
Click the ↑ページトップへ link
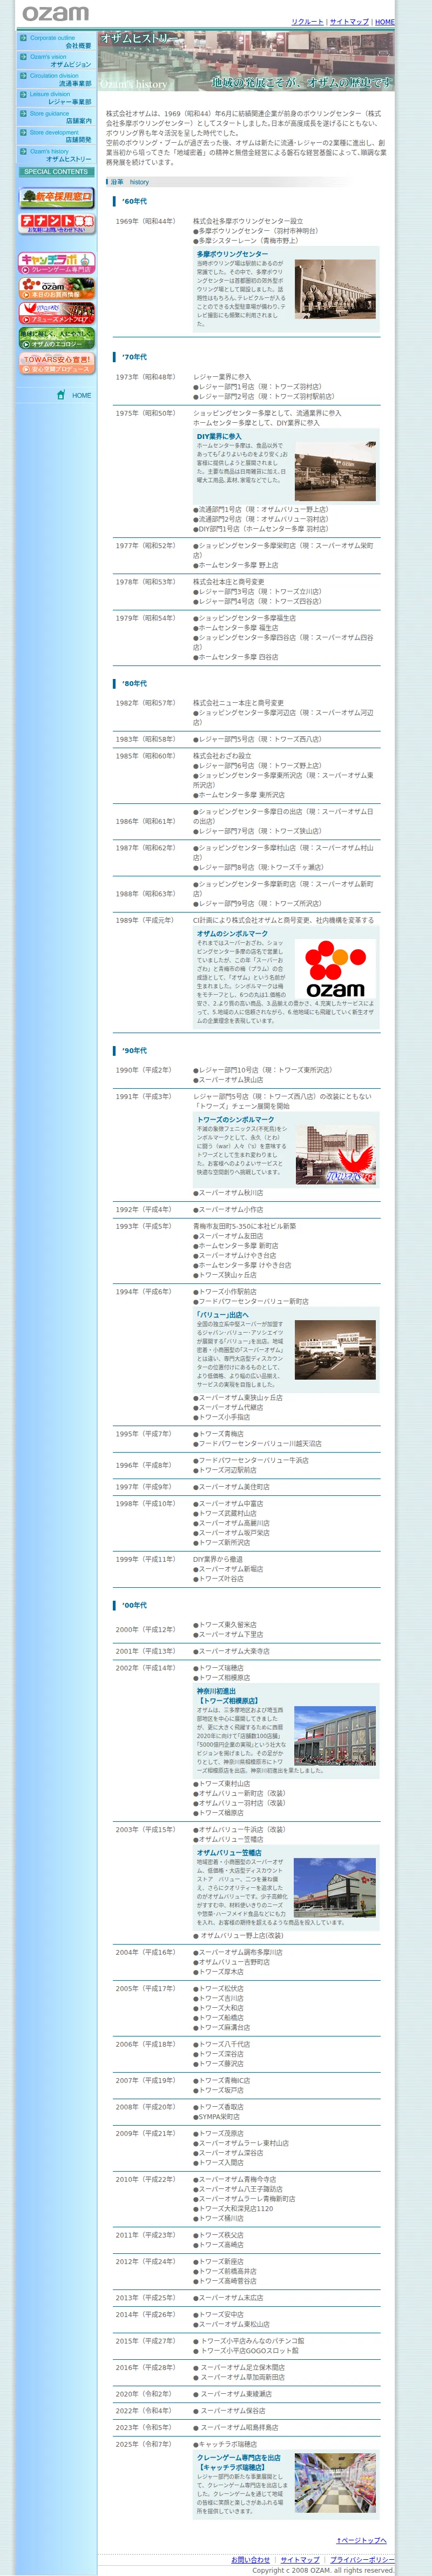[x=361, y=2540]
